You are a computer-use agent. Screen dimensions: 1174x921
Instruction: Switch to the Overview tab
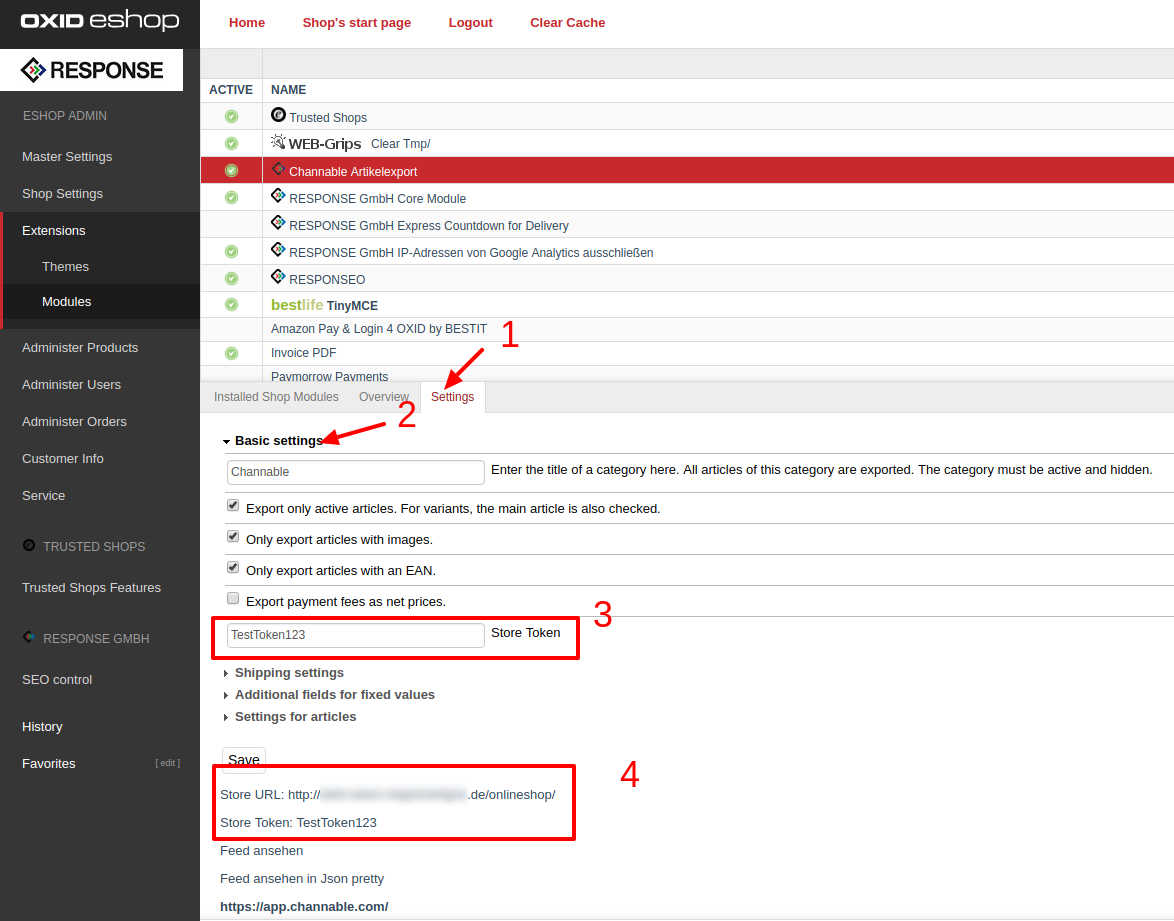click(383, 397)
